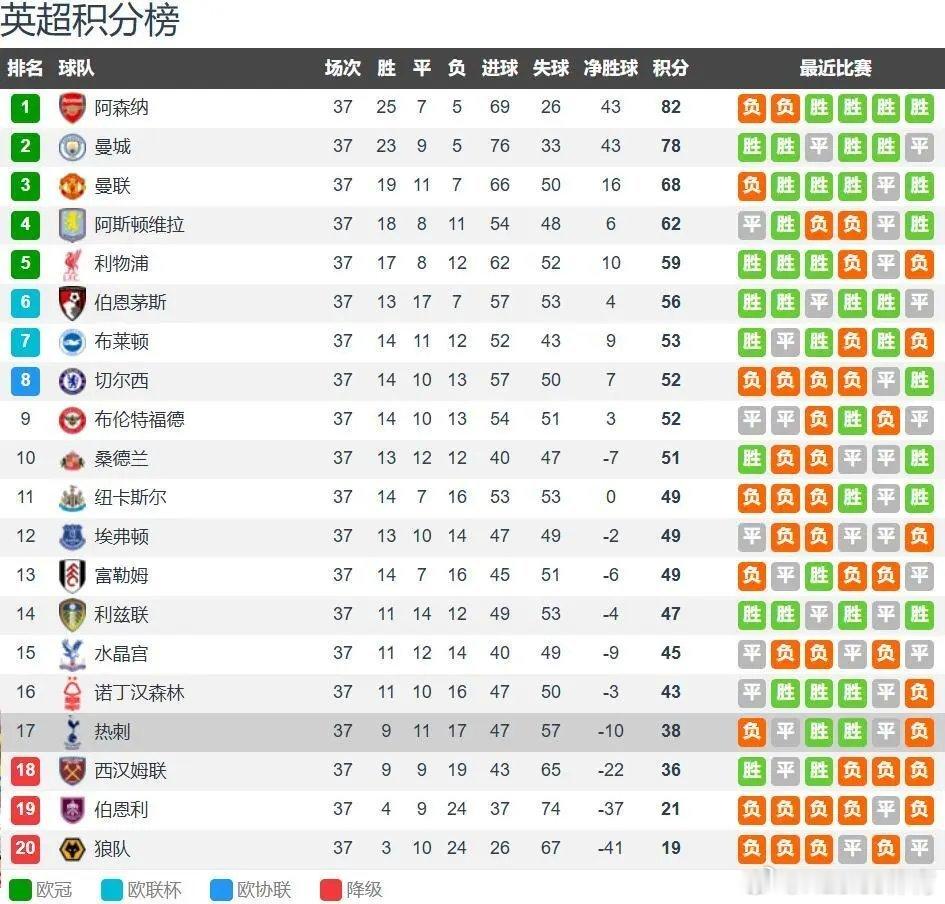The image size is (945, 904).
Task: Click the red rank 18 badge
Action: pos(25,770)
